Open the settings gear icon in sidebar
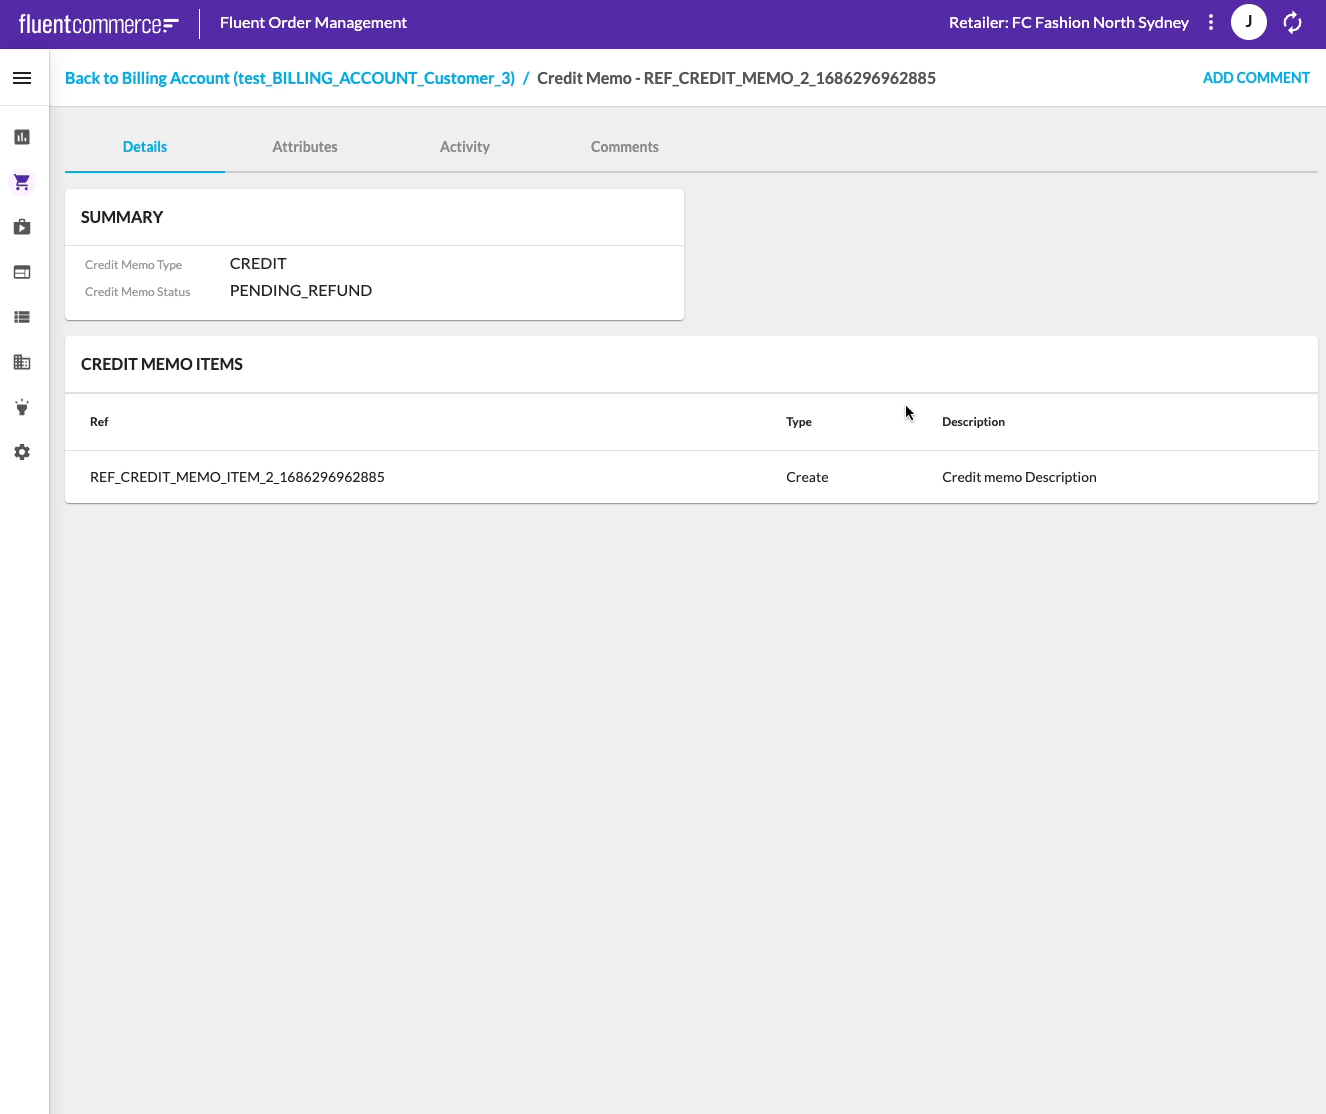Screen dimensions: 1326x1114 click(22, 452)
